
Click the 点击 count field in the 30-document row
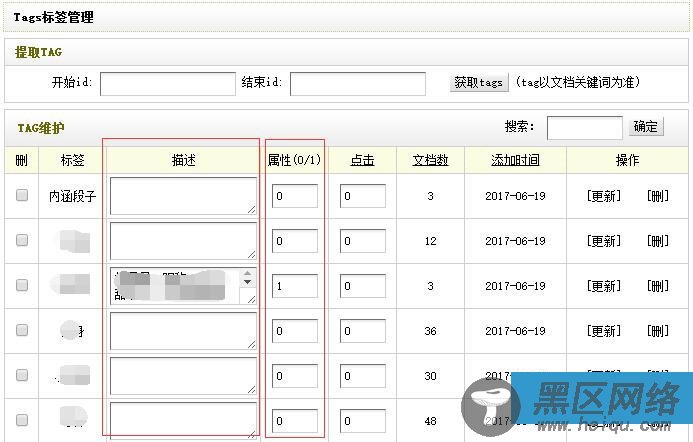[363, 376]
